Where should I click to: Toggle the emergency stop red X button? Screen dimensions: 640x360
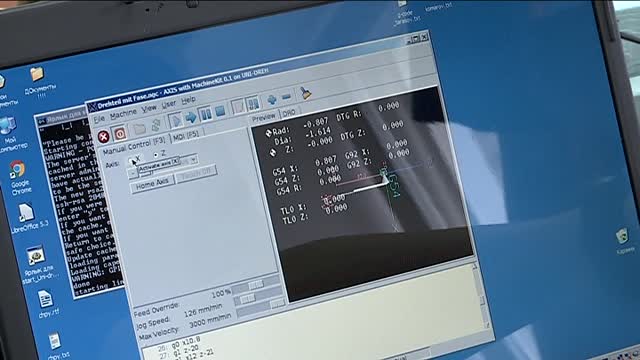[104, 136]
